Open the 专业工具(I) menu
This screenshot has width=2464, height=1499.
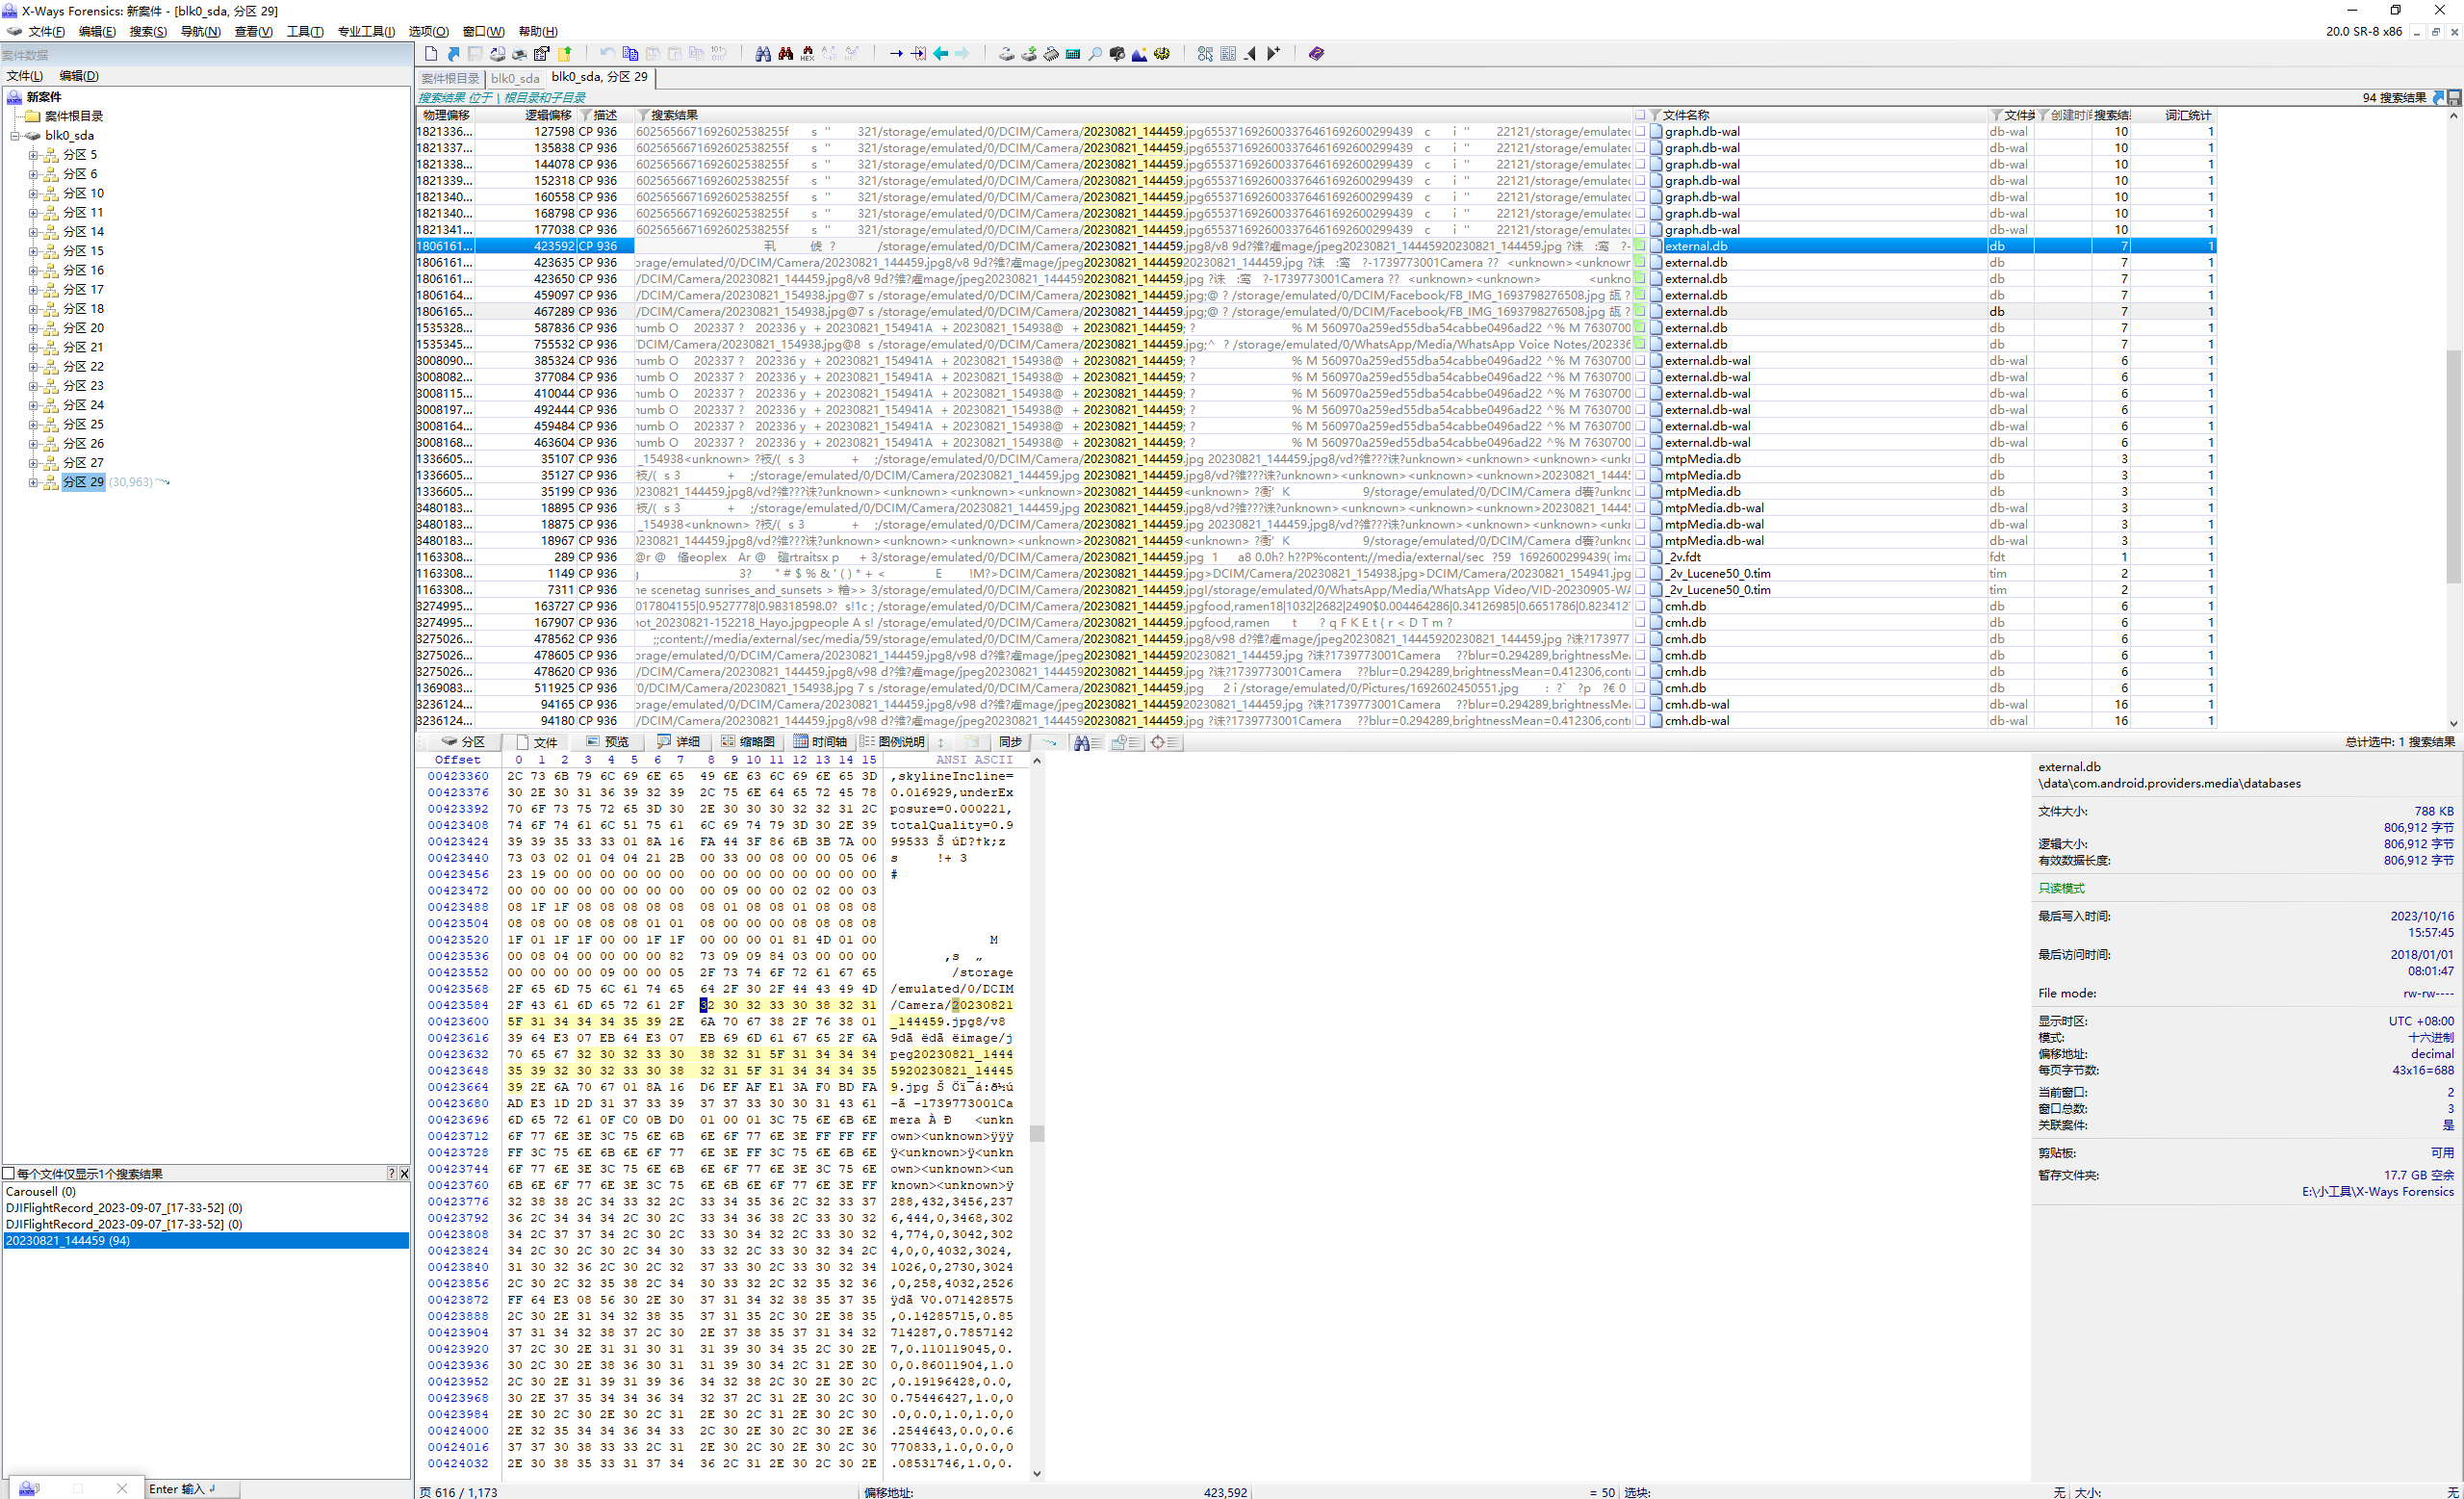click(x=366, y=31)
